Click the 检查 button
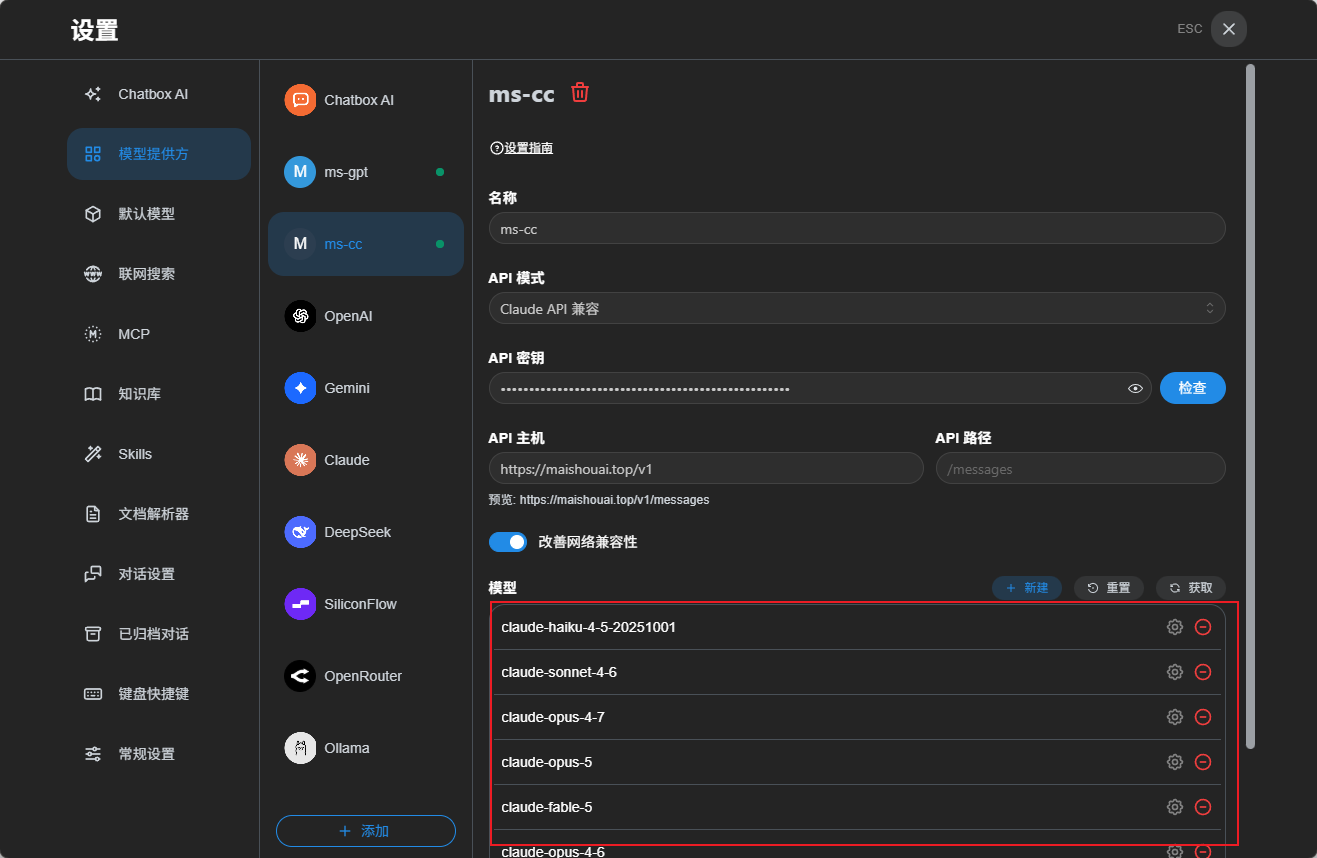 pyautogui.click(x=1193, y=388)
